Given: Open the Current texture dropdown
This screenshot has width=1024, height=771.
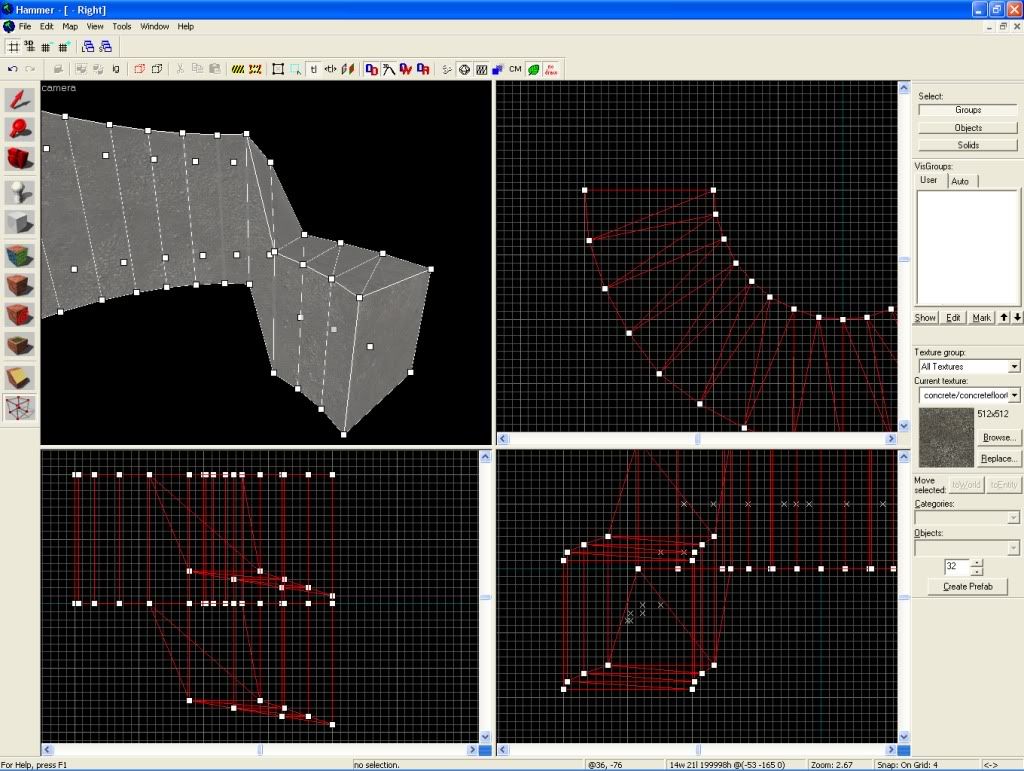Looking at the screenshot, I should (1013, 396).
